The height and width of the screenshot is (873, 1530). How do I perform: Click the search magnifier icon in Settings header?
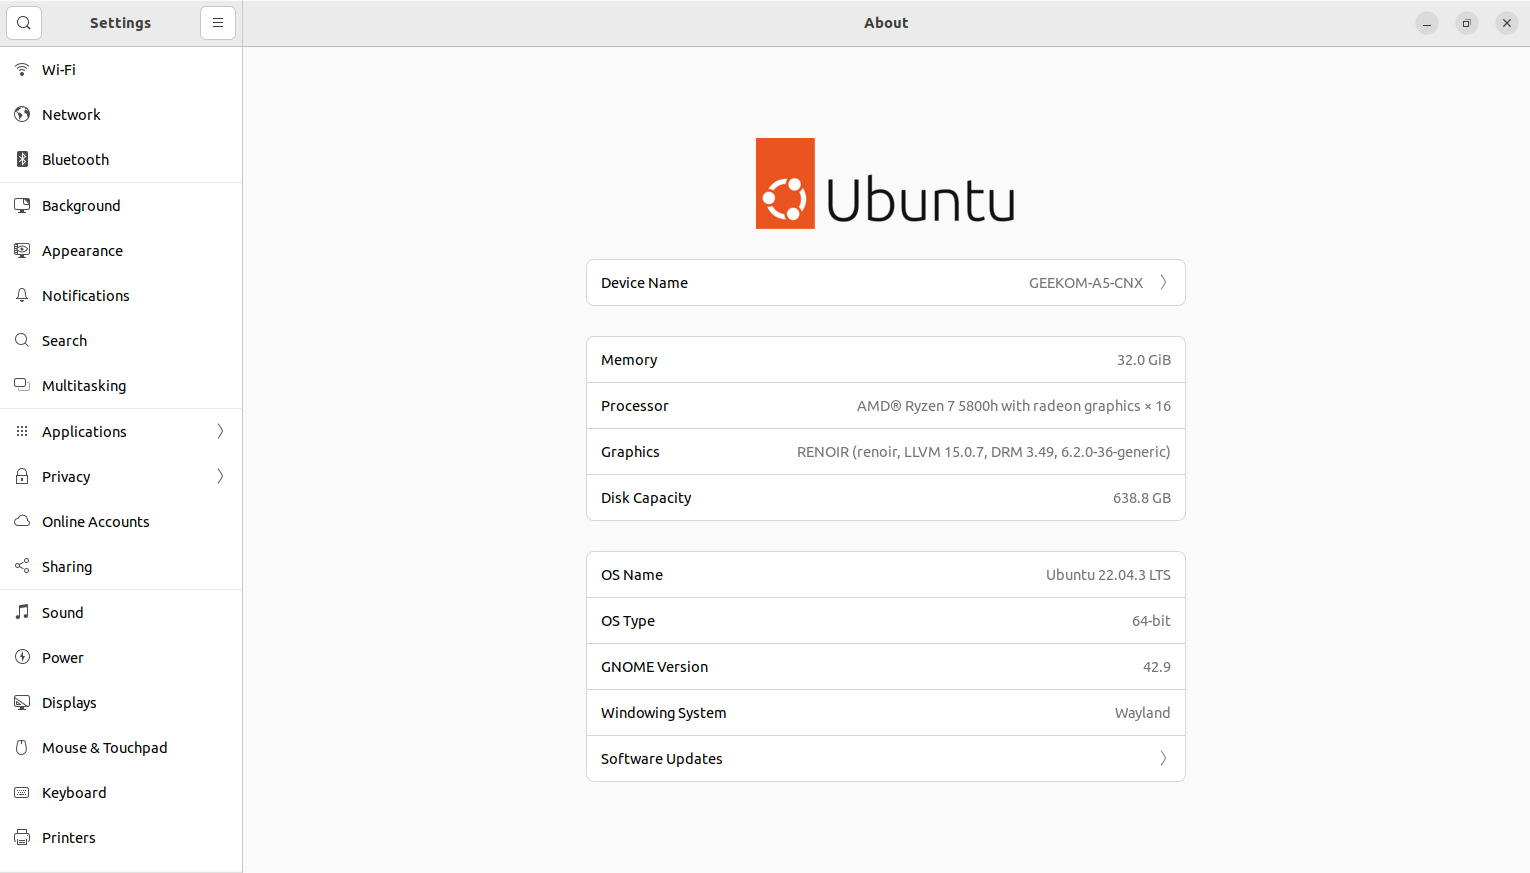coord(24,23)
